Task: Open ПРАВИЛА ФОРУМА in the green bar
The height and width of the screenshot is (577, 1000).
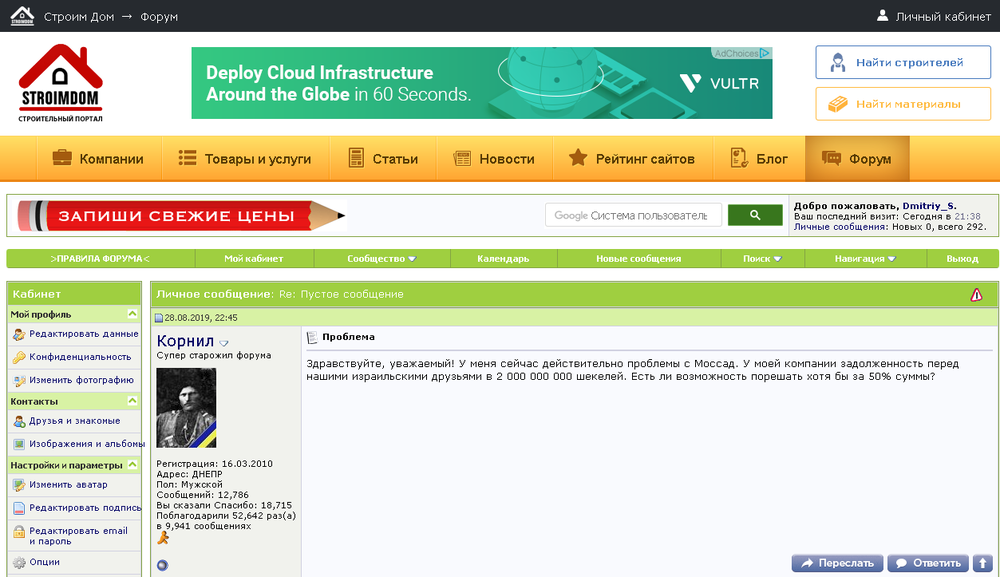Action: [100, 259]
